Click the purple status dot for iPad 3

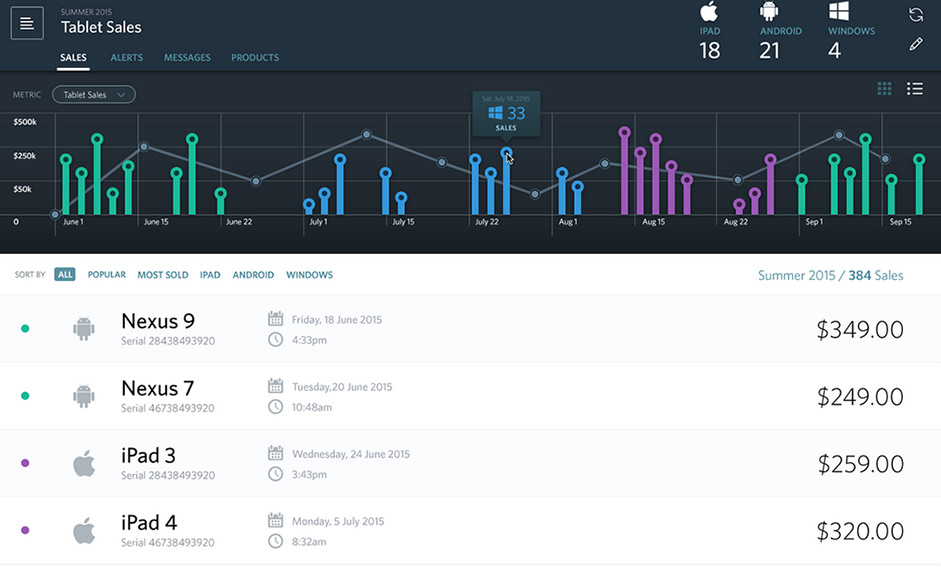25,463
